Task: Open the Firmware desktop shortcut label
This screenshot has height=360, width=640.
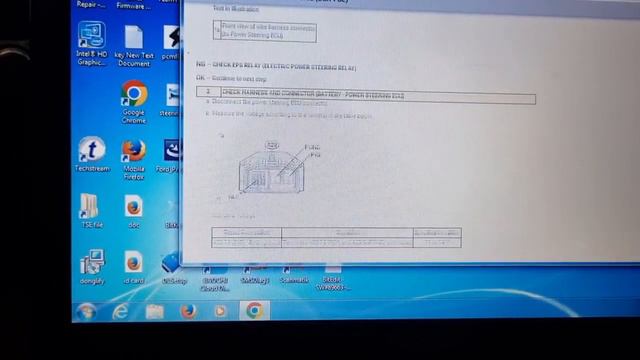Action: 133,5
